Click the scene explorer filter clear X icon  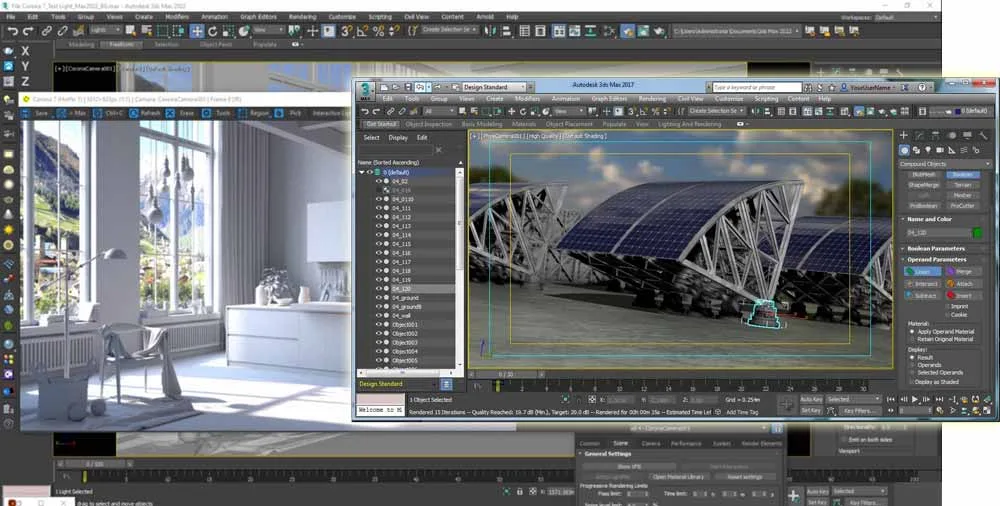tap(438, 150)
